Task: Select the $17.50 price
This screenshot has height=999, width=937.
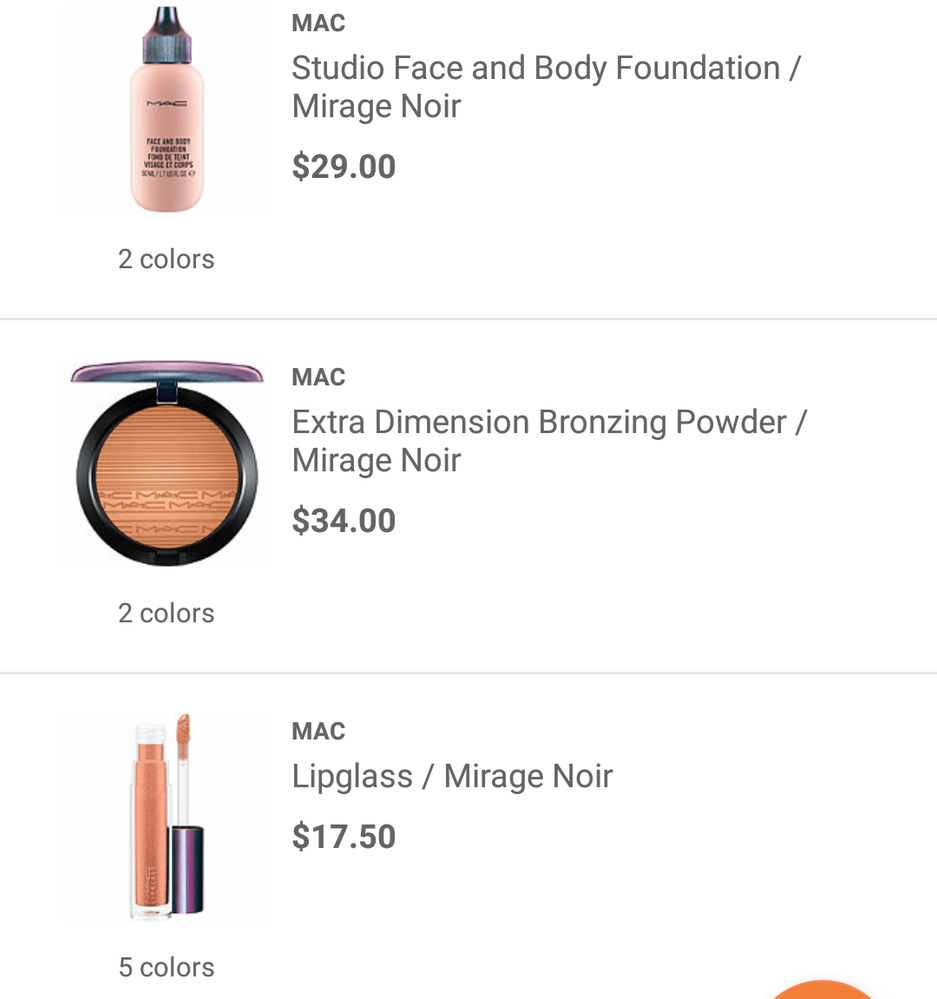Action: pyautogui.click(x=344, y=837)
